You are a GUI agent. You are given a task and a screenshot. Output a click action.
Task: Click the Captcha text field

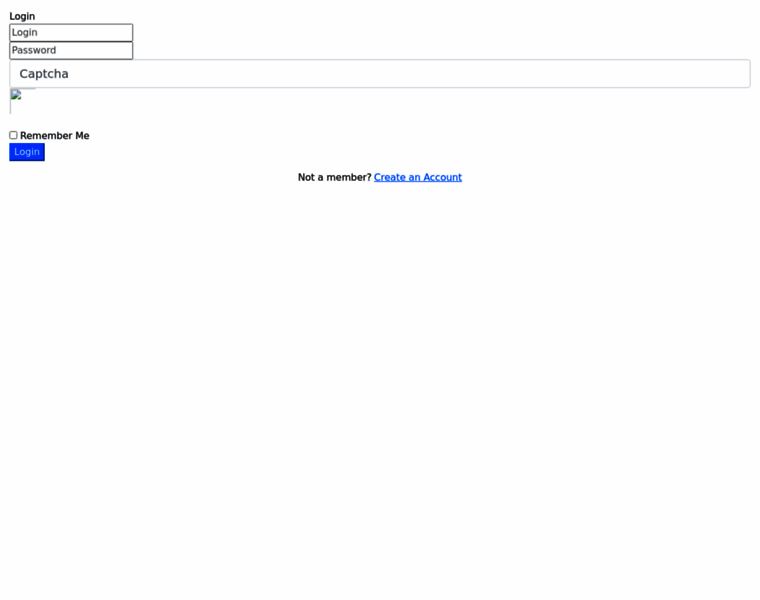[x=380, y=74]
